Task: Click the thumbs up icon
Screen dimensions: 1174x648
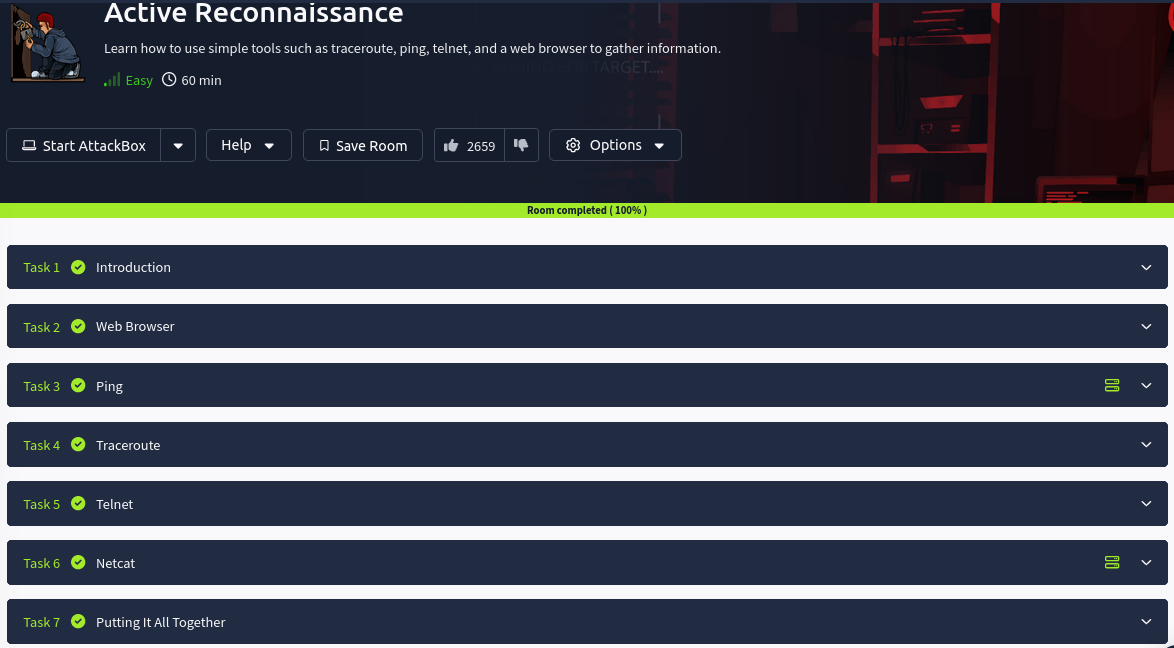Action: tap(451, 145)
